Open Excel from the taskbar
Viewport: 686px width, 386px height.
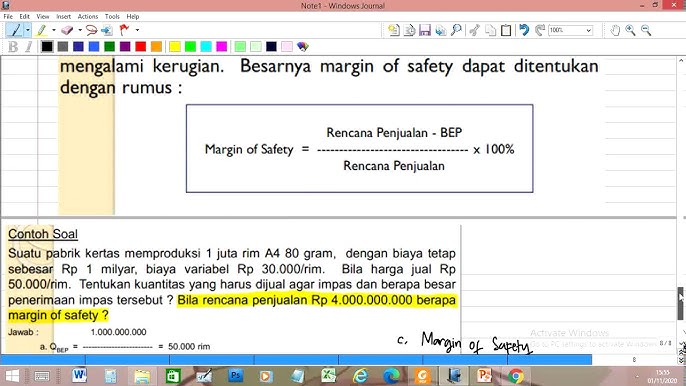click(x=329, y=376)
